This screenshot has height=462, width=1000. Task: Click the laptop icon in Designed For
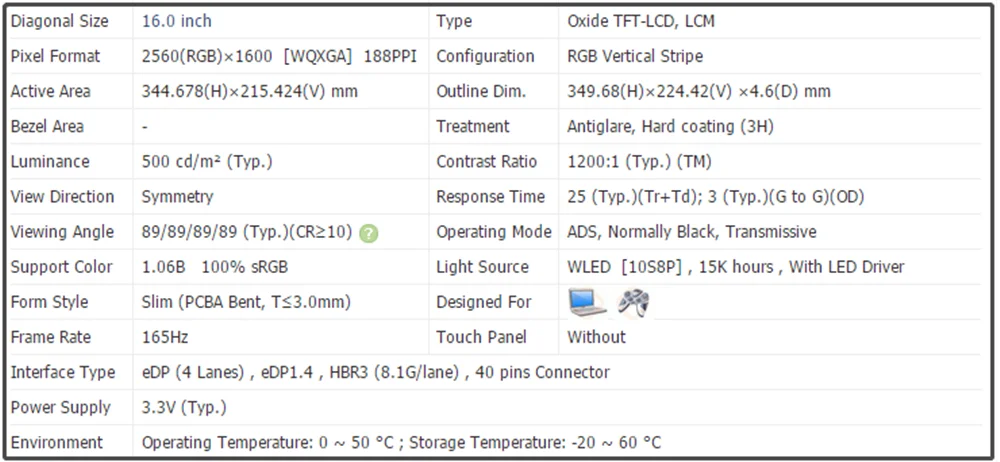point(586,301)
